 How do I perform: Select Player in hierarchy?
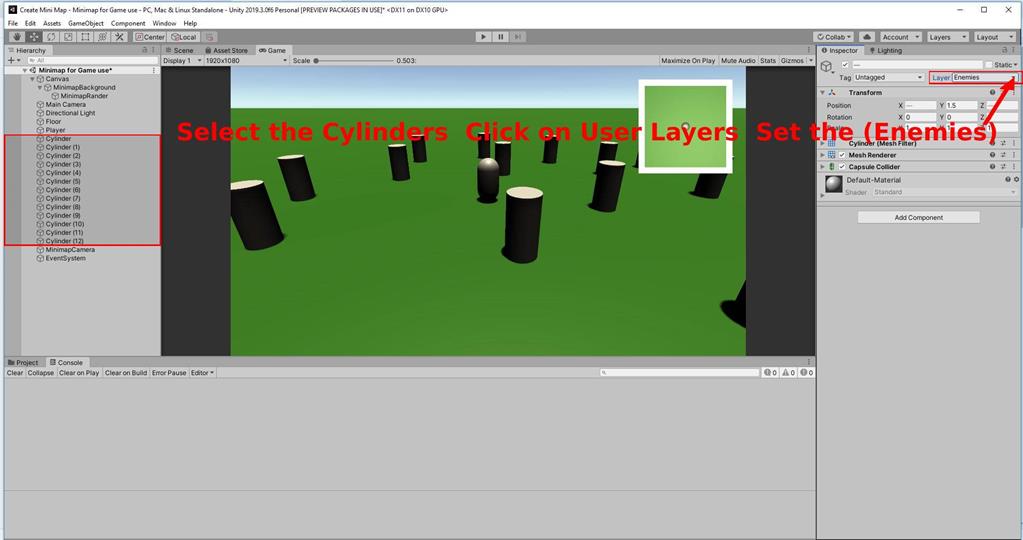click(x=54, y=130)
